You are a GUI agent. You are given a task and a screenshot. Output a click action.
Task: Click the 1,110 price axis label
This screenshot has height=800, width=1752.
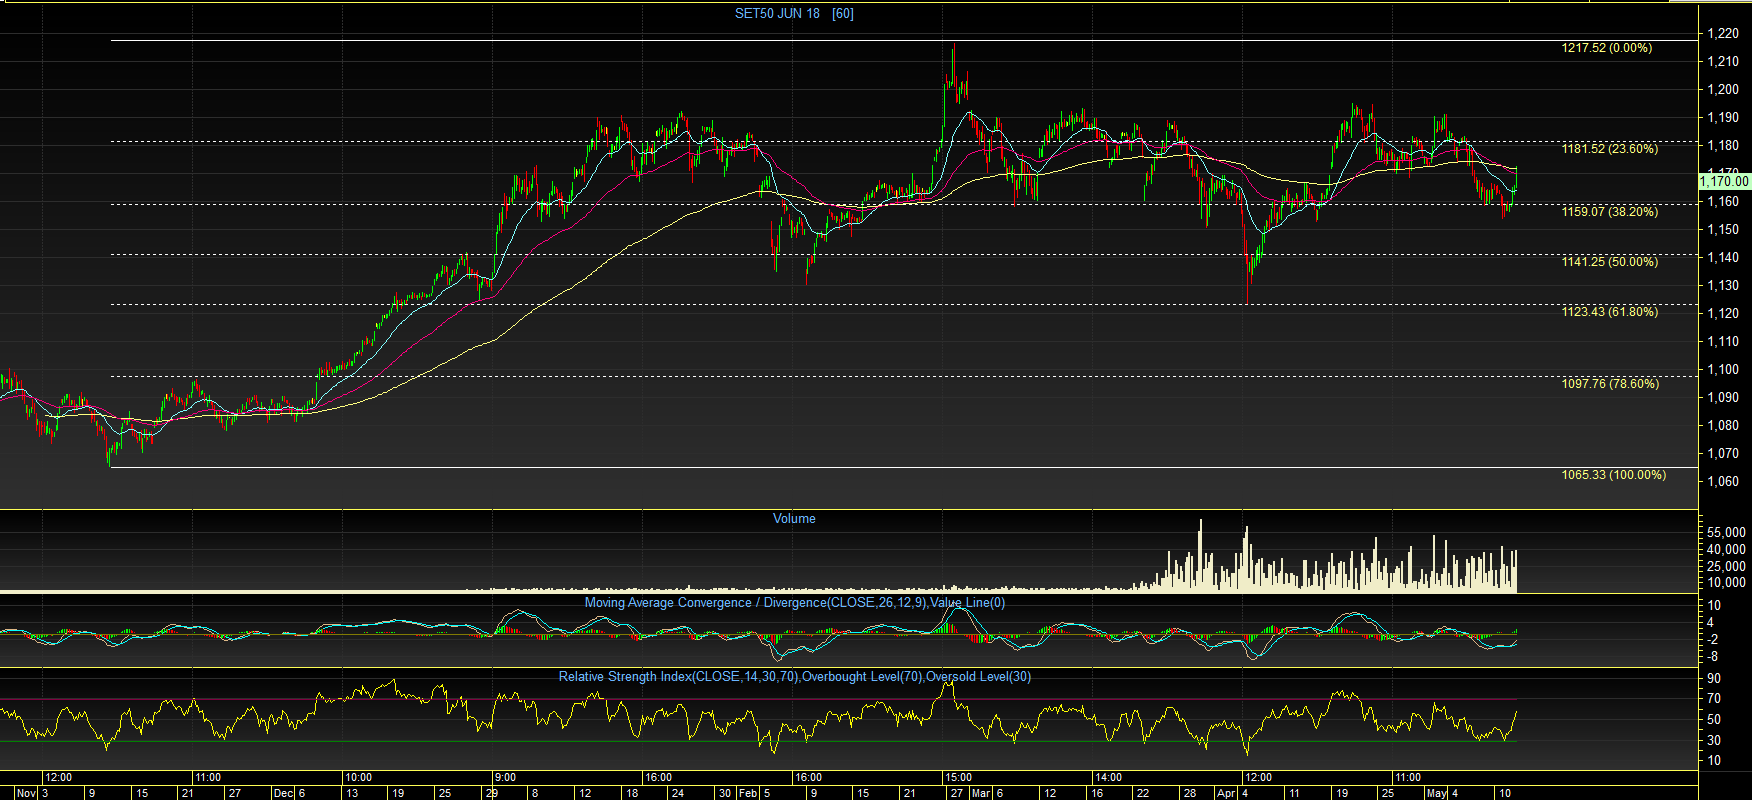click(1723, 341)
